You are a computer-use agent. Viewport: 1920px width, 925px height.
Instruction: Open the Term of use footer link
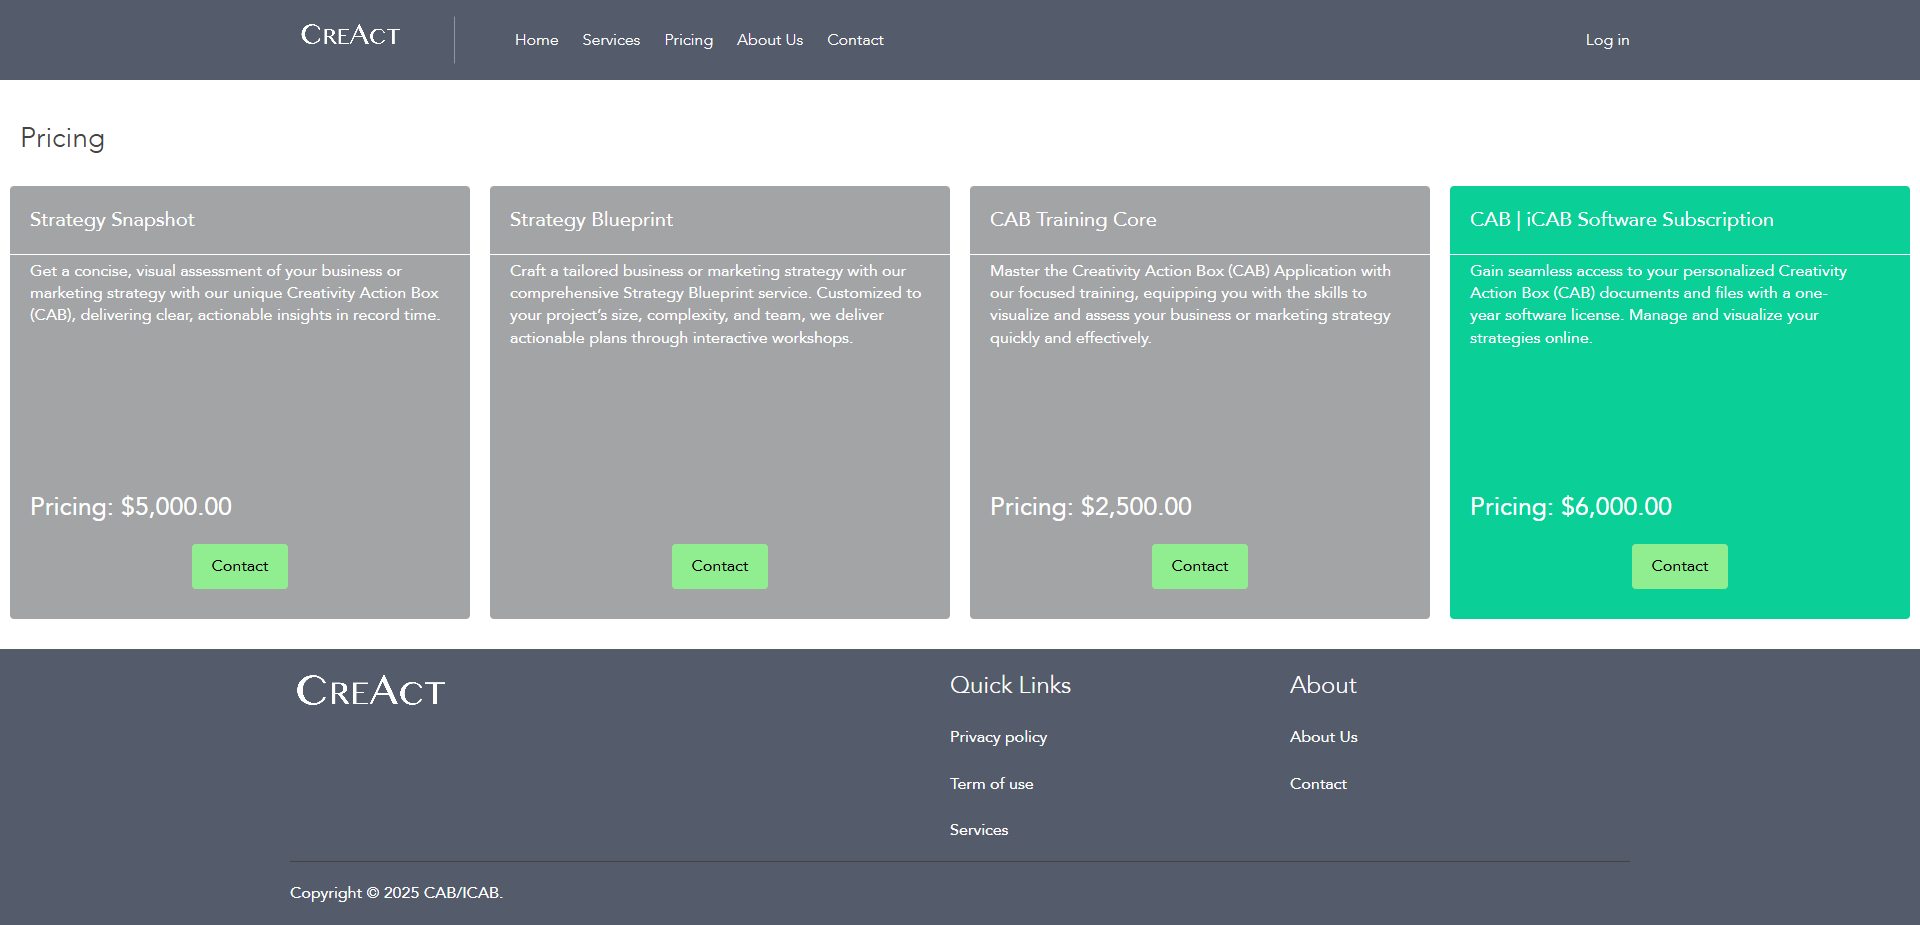click(x=991, y=784)
